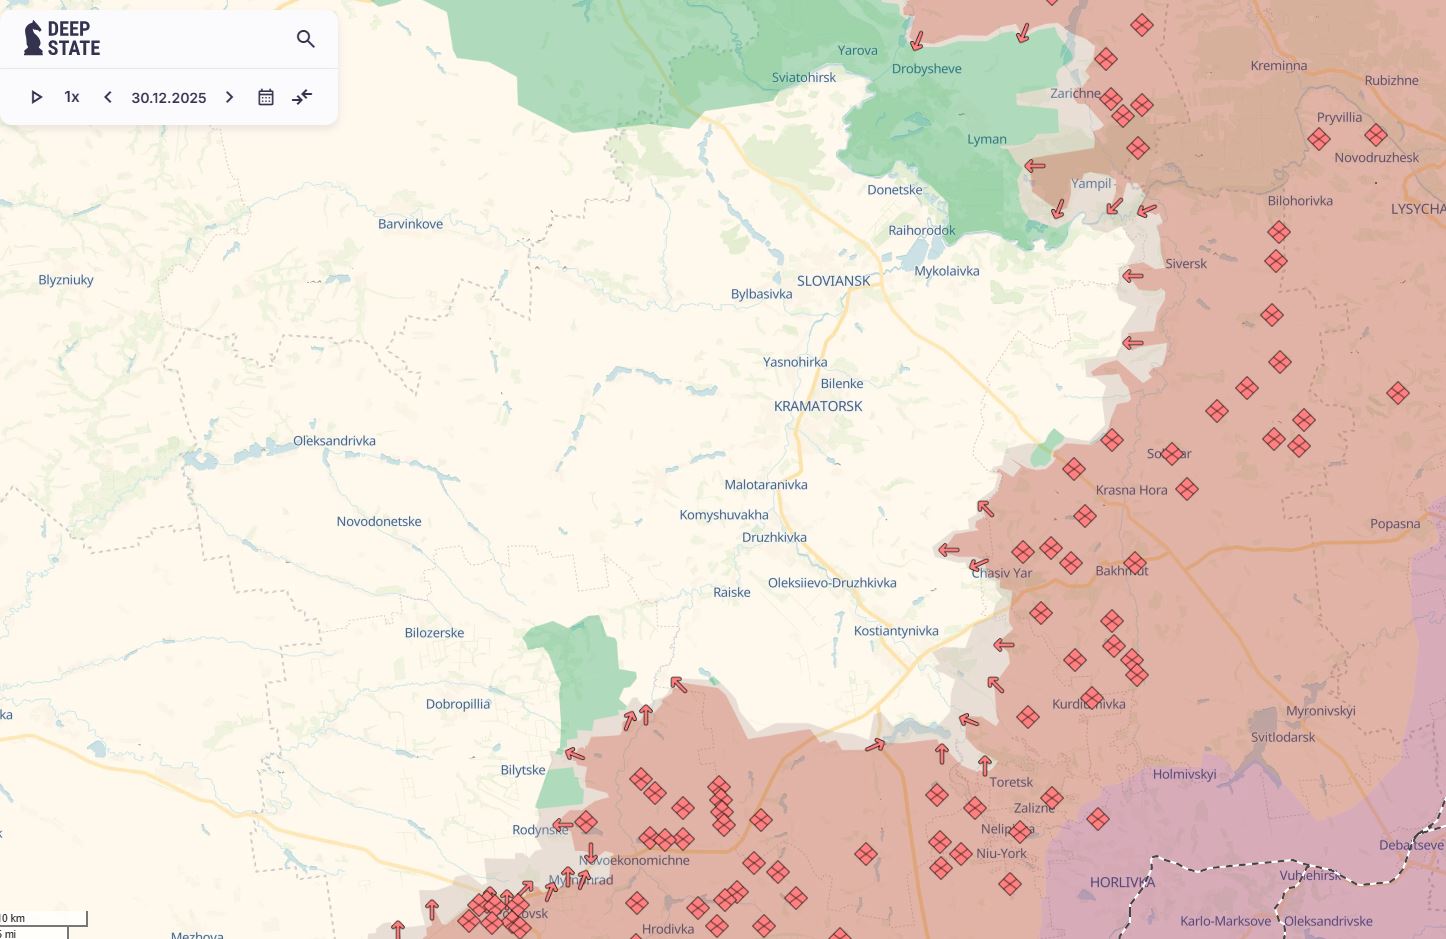Select the attack arrow above Toretsk
This screenshot has width=1446, height=939.
pyautogui.click(x=985, y=766)
